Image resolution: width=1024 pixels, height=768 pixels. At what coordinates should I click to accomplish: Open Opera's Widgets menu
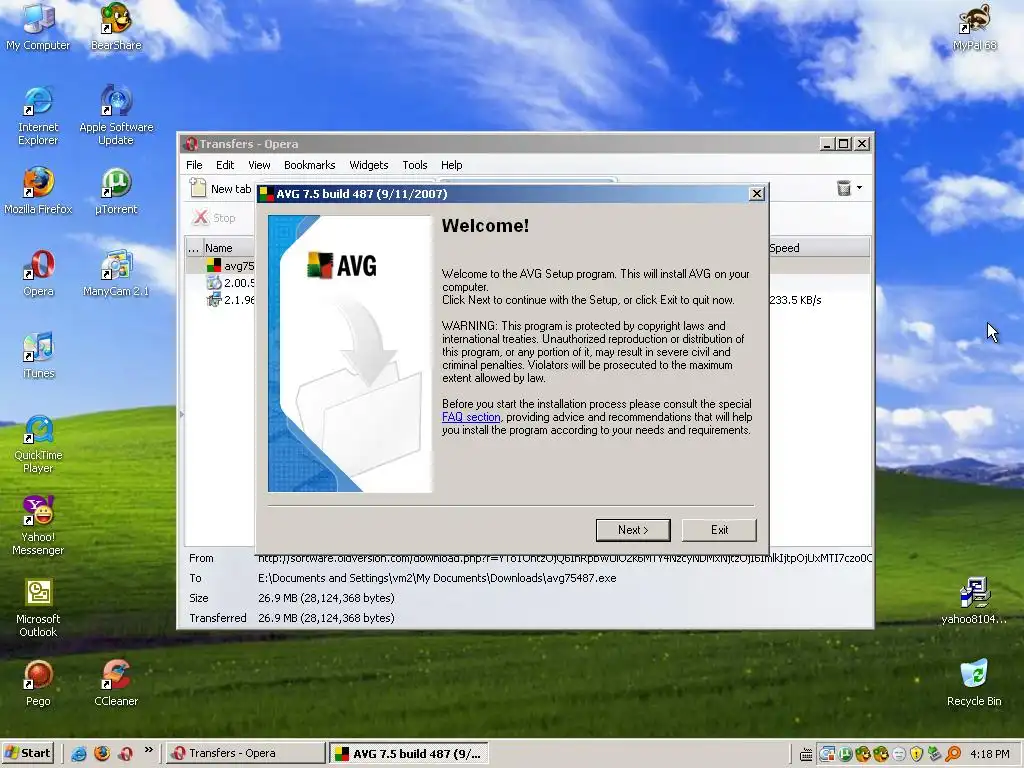click(368, 165)
